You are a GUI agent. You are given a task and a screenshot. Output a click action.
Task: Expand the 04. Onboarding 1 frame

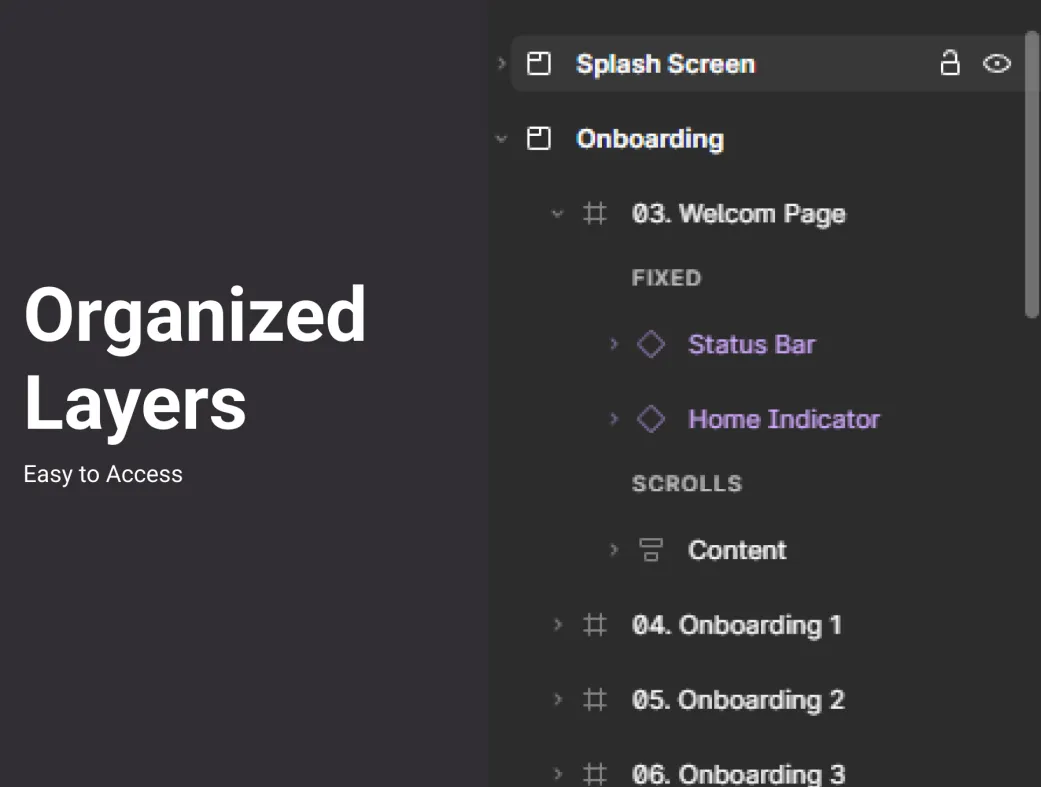point(558,625)
